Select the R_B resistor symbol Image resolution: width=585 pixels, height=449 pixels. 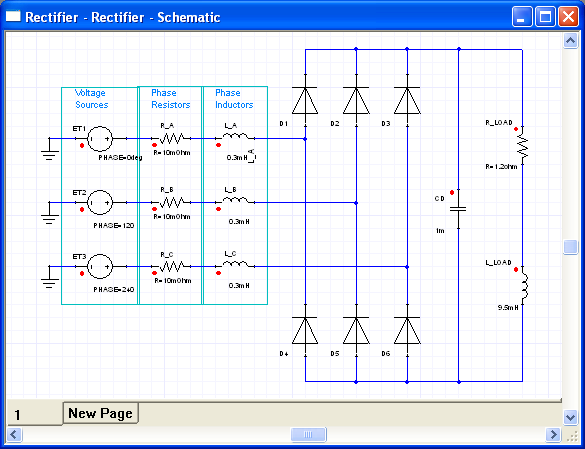click(172, 203)
